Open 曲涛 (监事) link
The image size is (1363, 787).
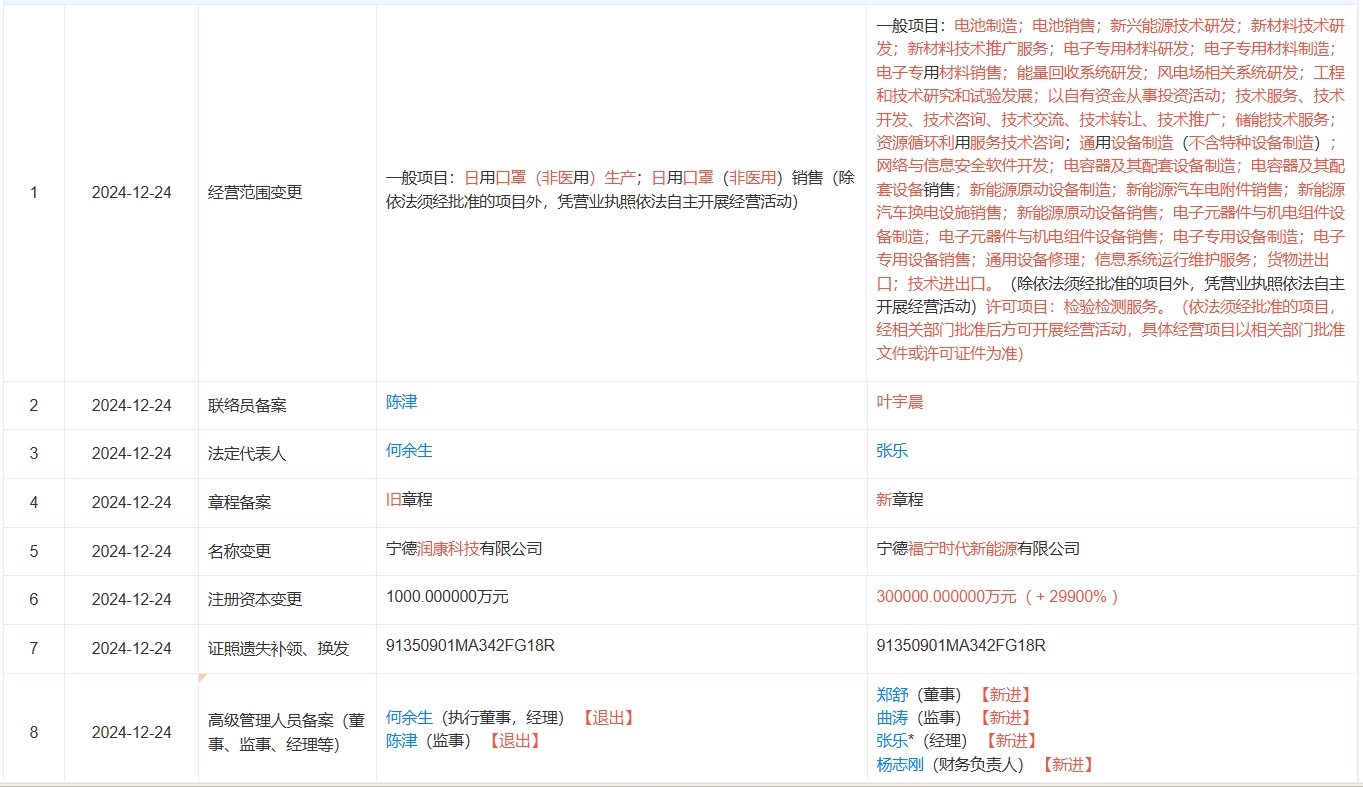pos(892,718)
